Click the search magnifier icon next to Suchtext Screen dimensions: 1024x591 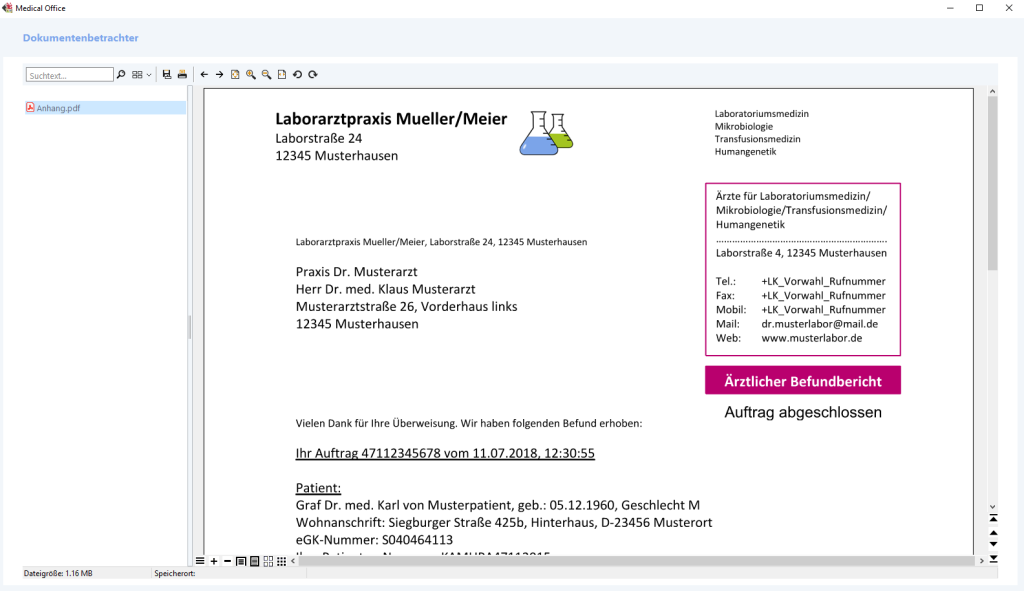[x=122, y=75]
